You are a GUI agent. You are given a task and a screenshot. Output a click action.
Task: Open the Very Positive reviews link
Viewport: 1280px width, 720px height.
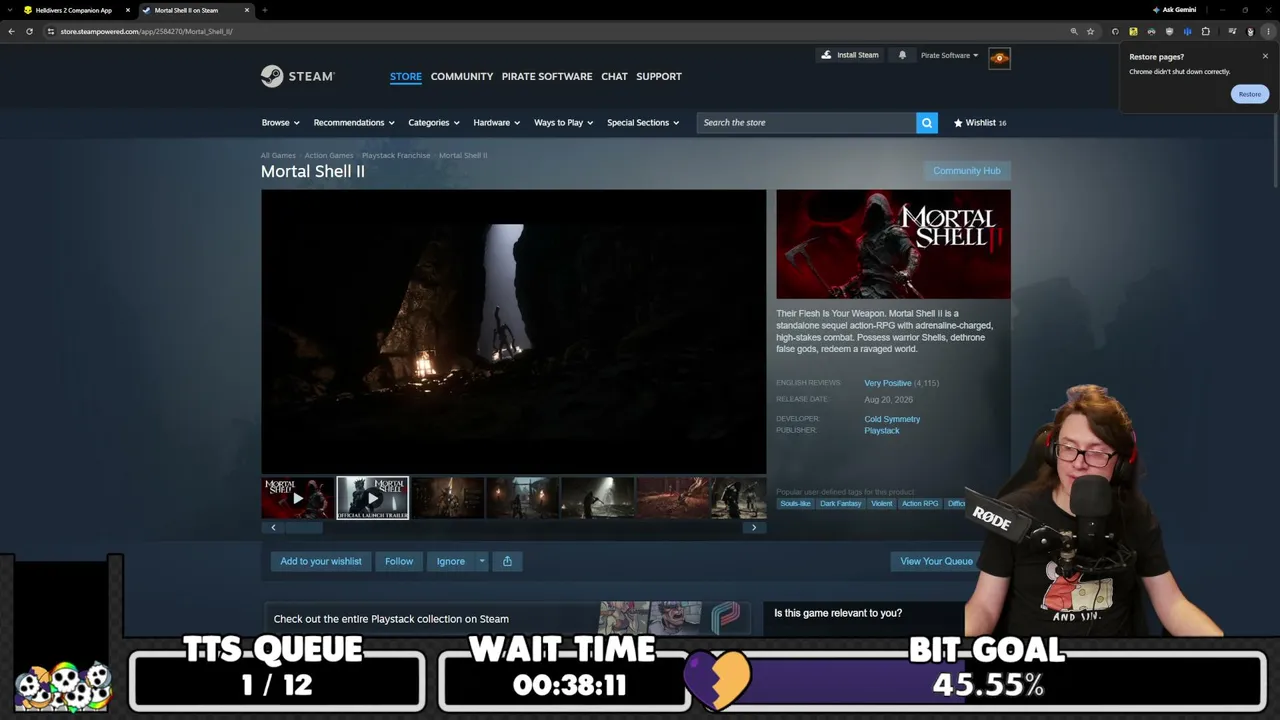[888, 383]
